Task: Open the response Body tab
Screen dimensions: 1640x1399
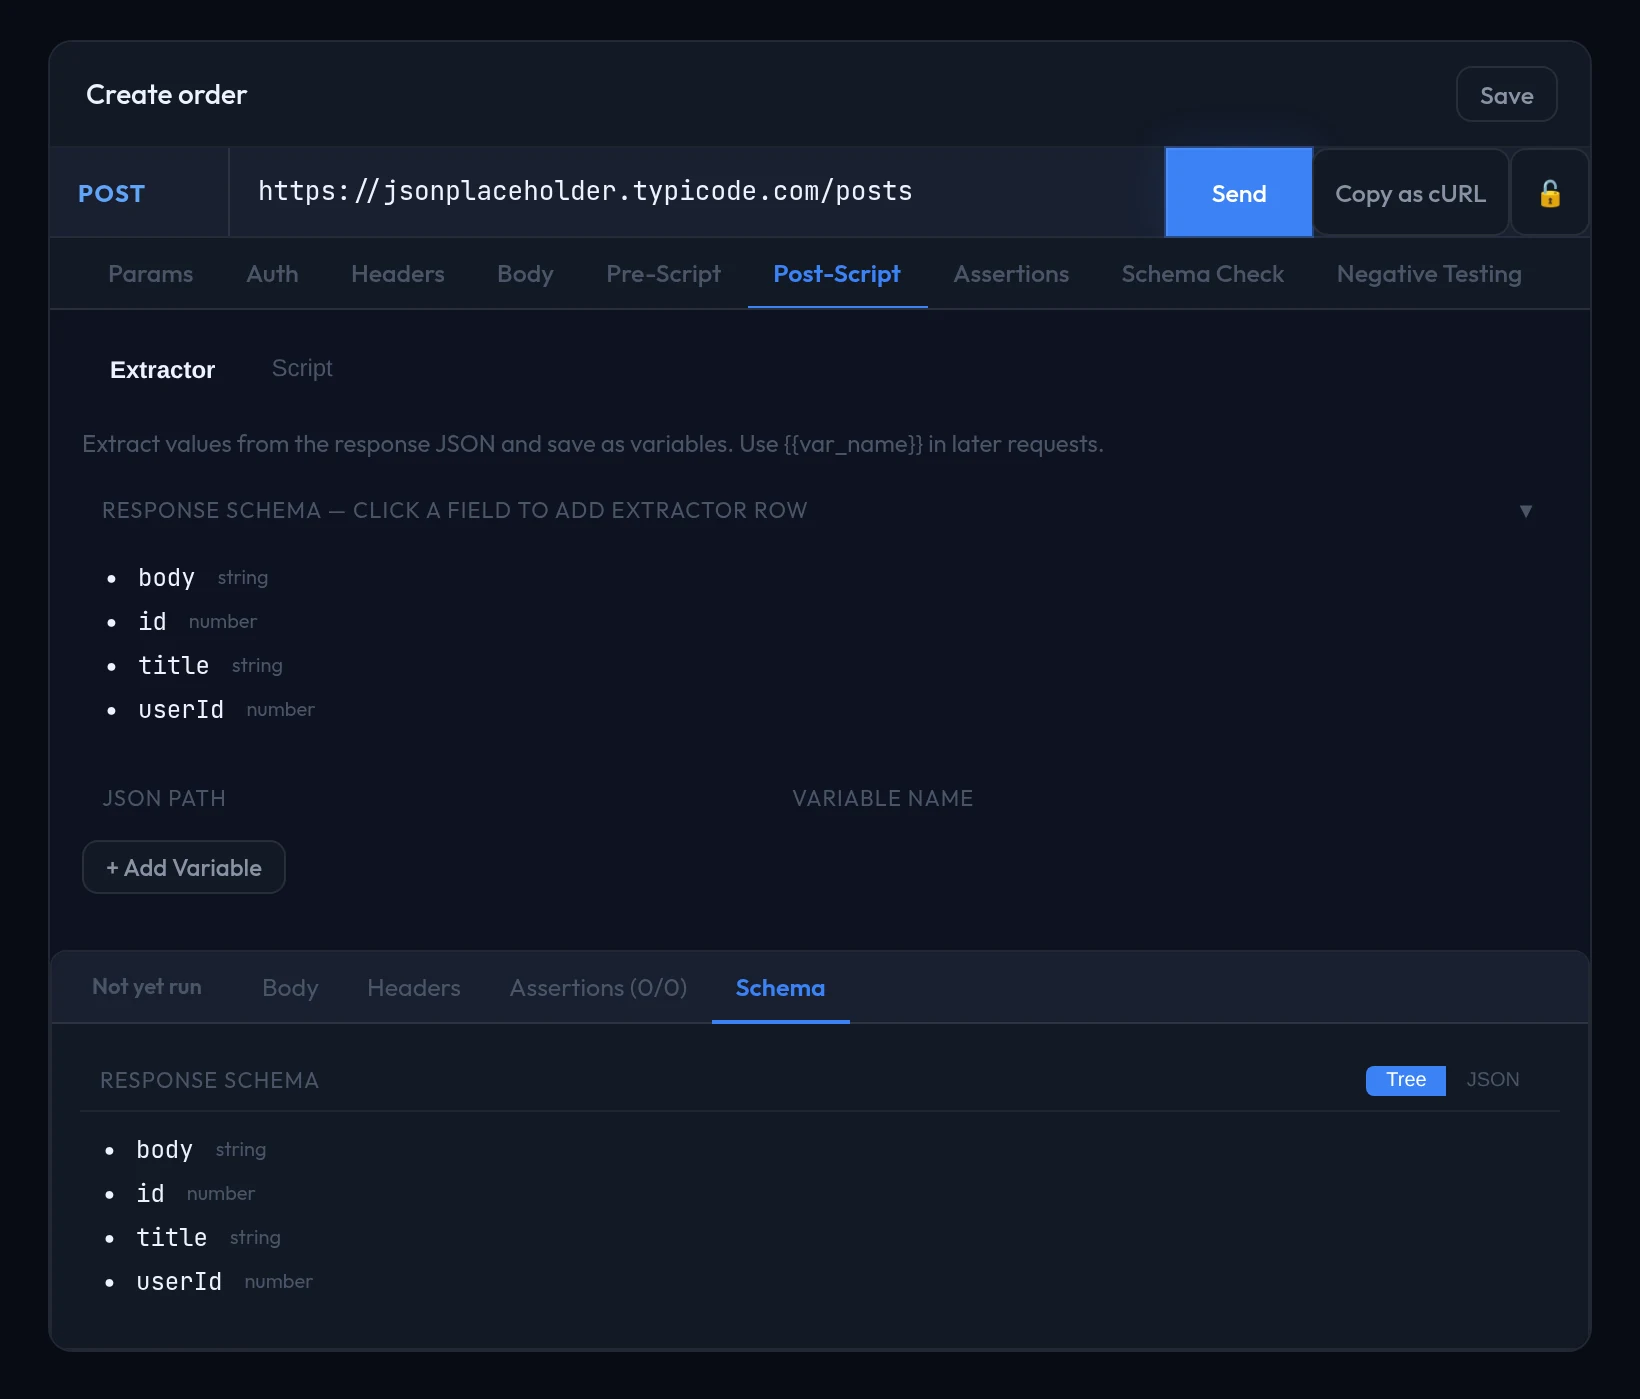Action: [x=290, y=988]
